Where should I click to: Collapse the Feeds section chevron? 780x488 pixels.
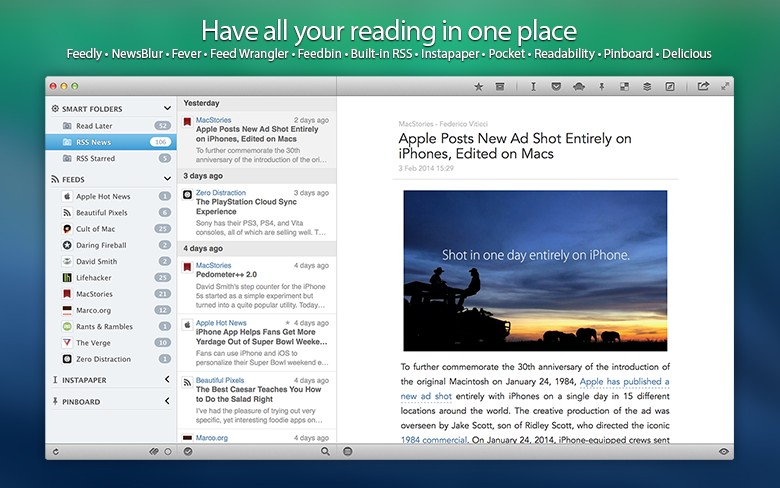click(166, 179)
